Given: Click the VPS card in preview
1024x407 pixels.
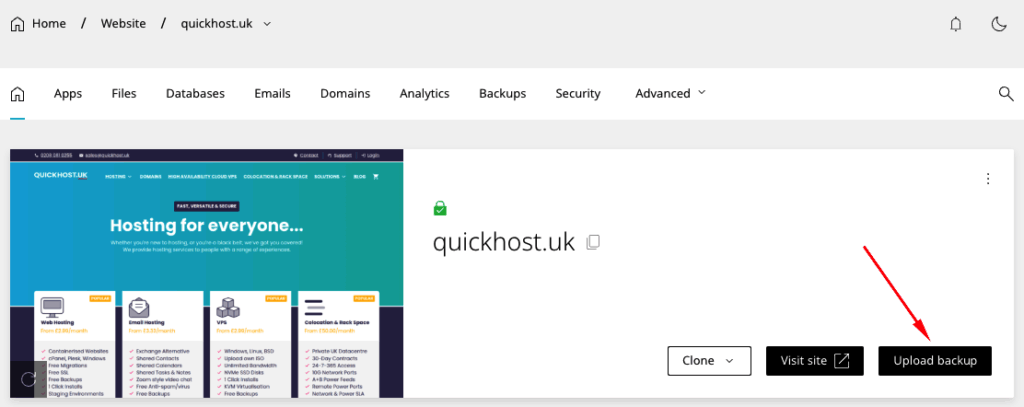Looking at the screenshot, I should (251, 344).
